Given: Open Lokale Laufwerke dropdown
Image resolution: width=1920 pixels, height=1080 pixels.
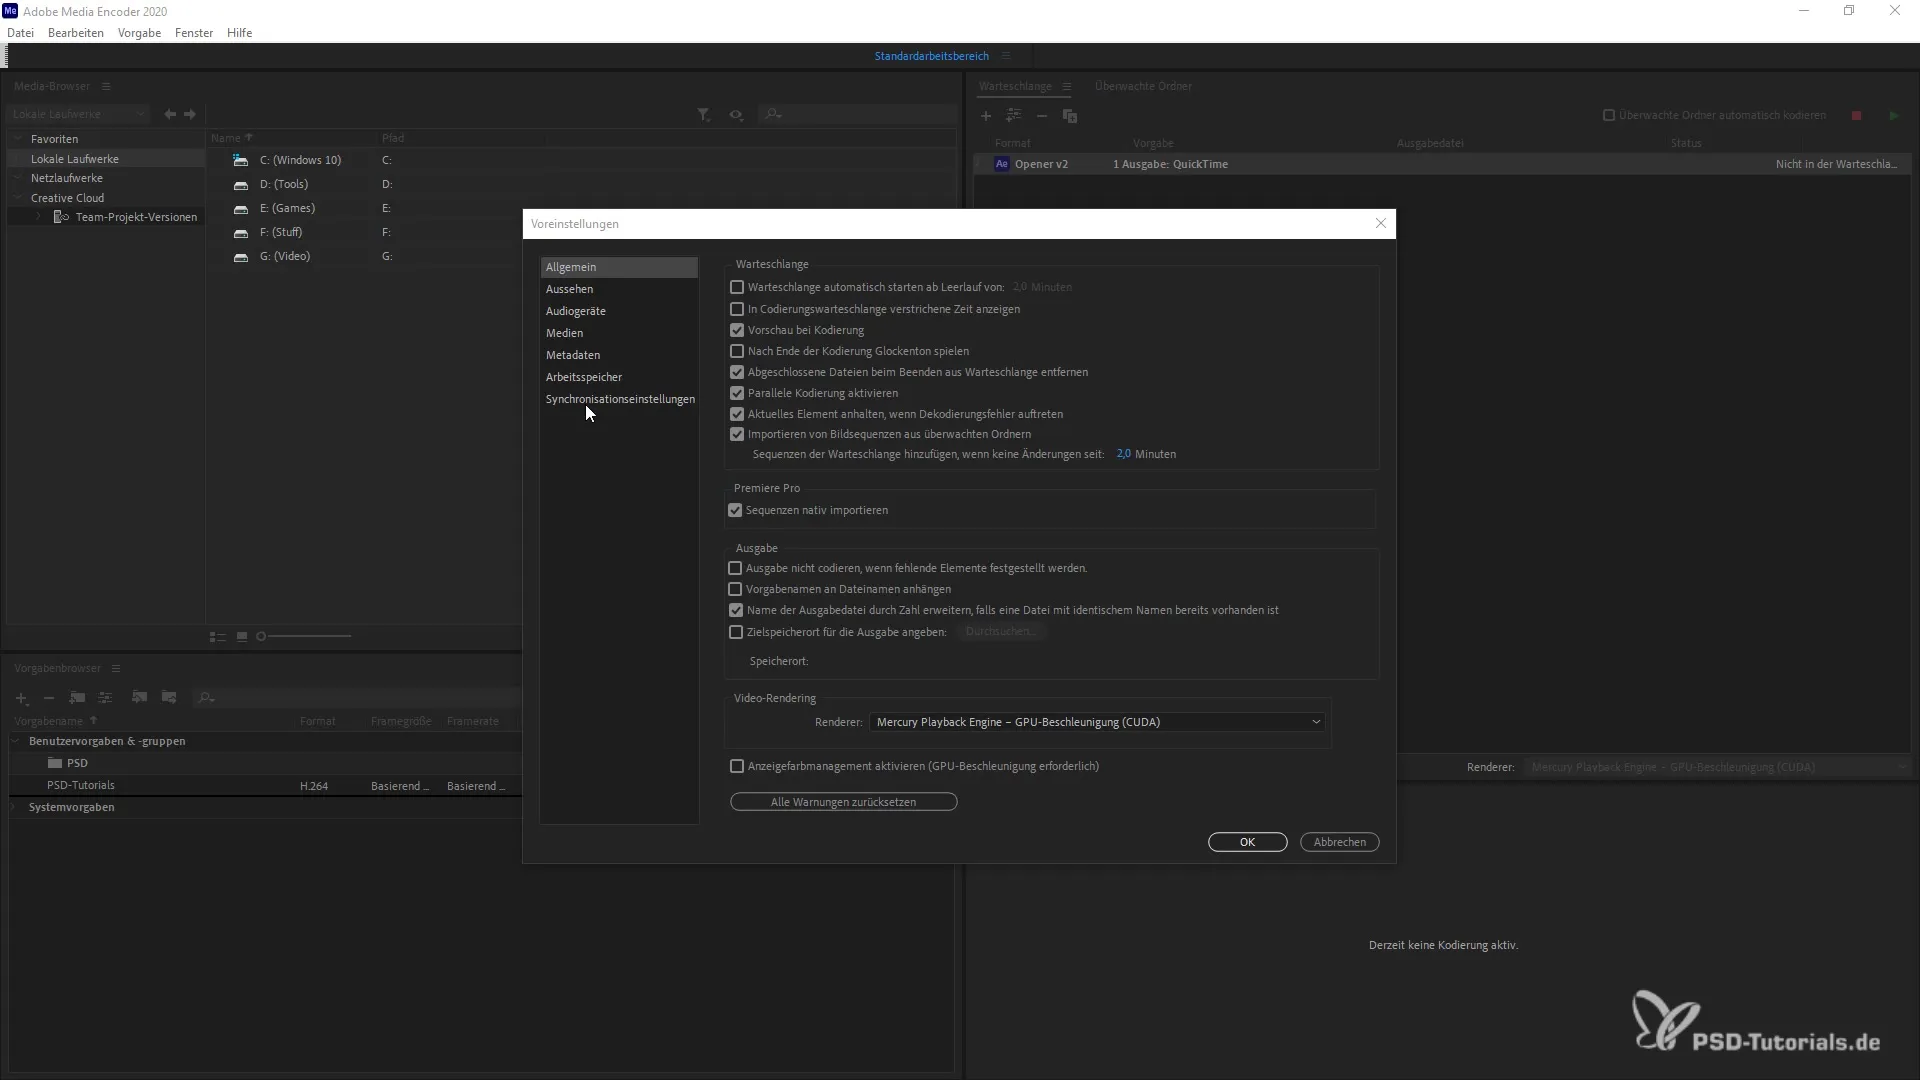Looking at the screenshot, I should click(x=78, y=114).
